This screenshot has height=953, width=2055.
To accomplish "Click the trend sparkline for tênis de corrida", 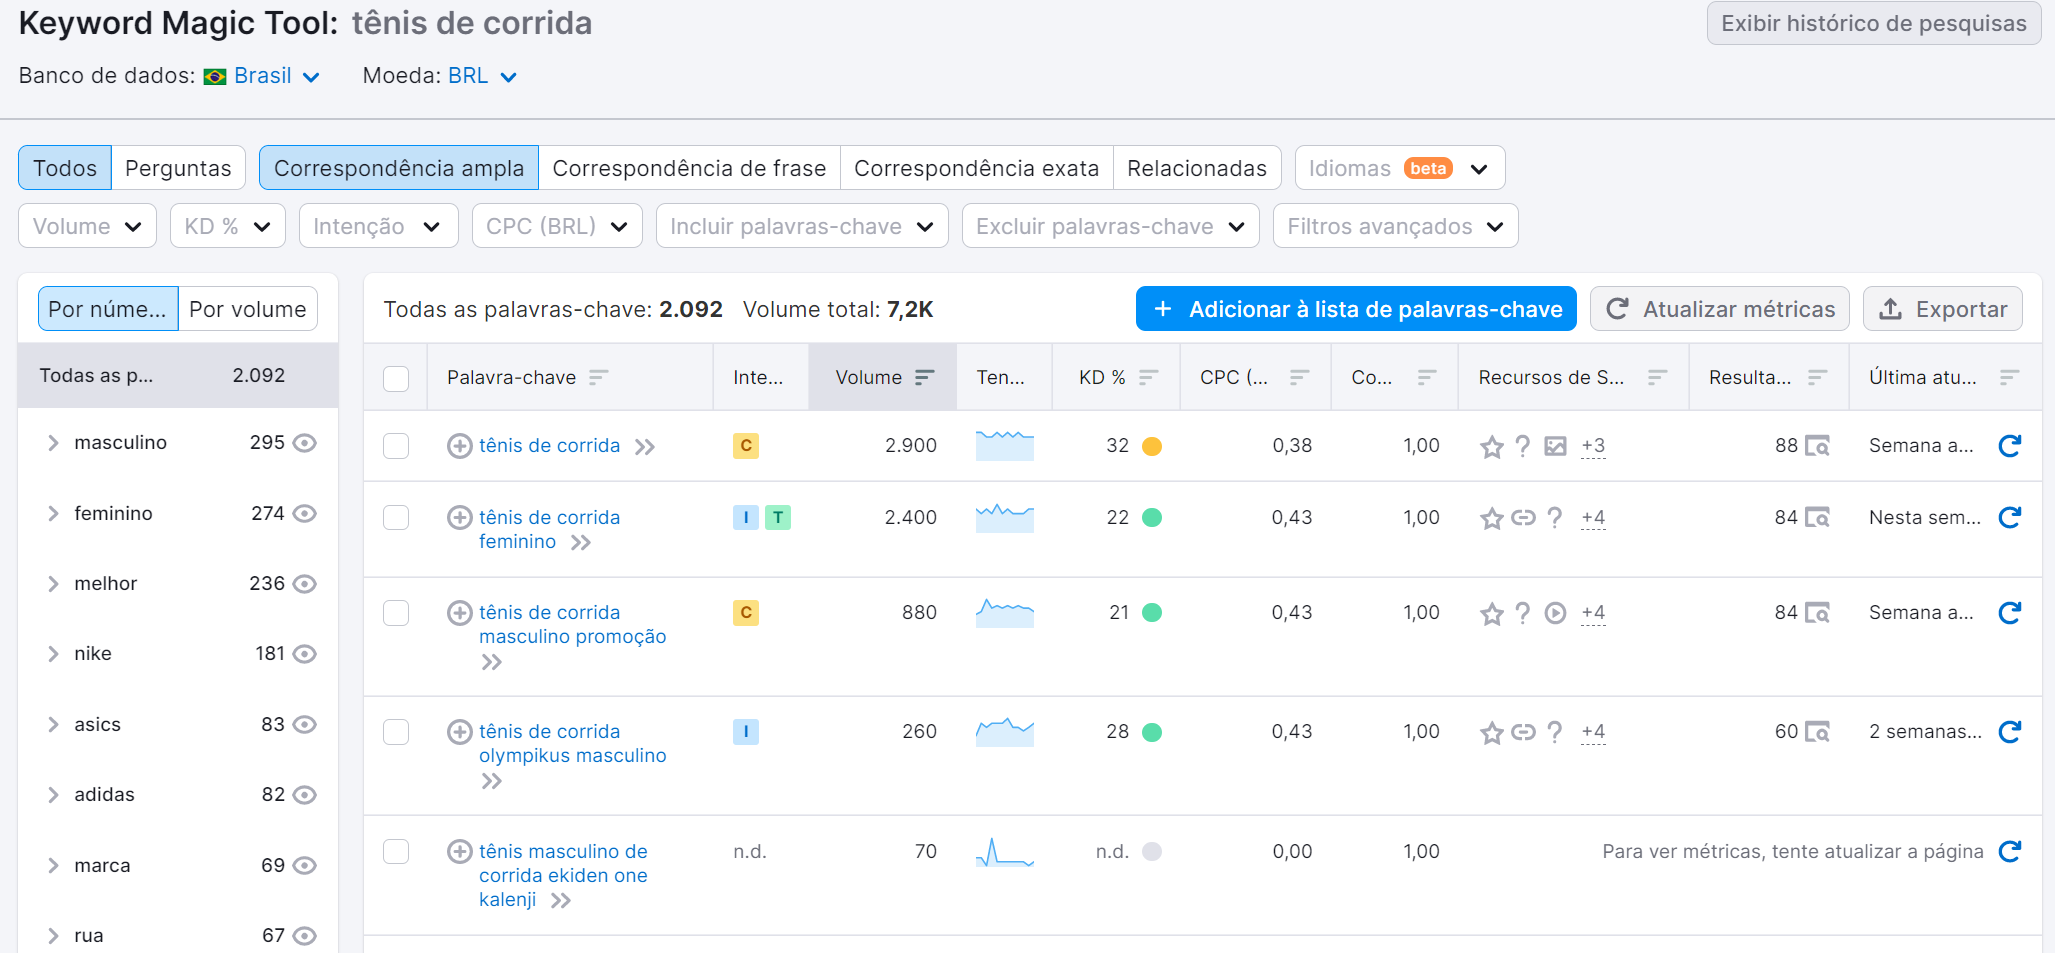I will (x=1004, y=446).
